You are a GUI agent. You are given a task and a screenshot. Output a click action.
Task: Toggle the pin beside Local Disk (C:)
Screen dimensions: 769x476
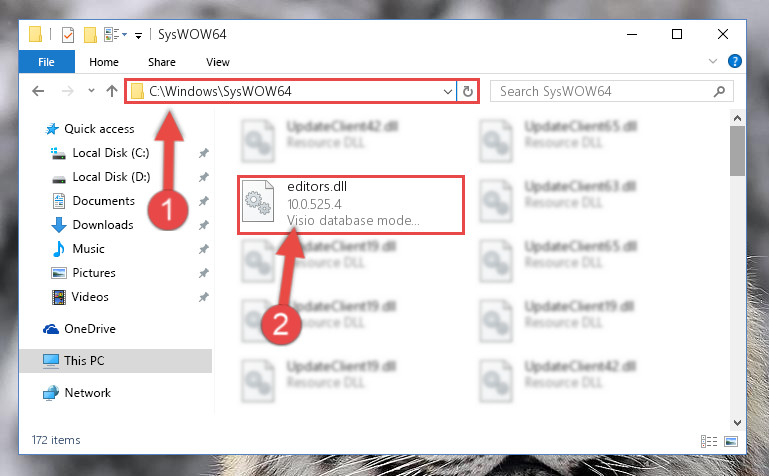tap(204, 153)
